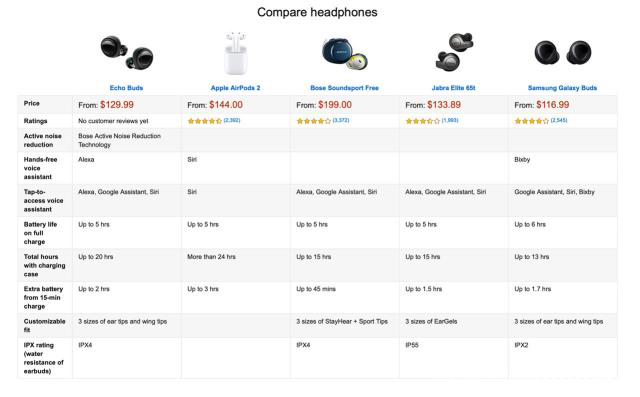
Task: Click the Samsung Galaxy Buds star rating
Action: 531,121
